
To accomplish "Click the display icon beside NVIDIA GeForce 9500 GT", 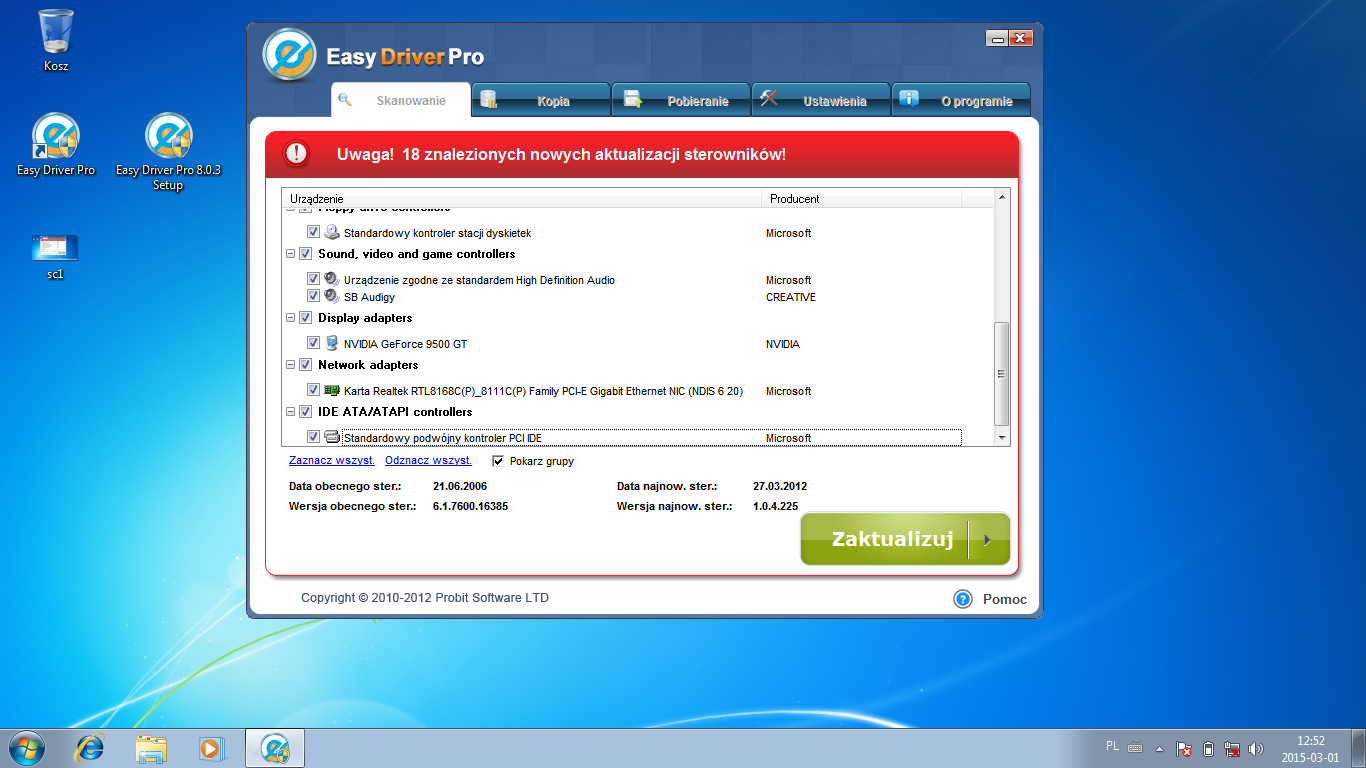I will tap(332, 344).
